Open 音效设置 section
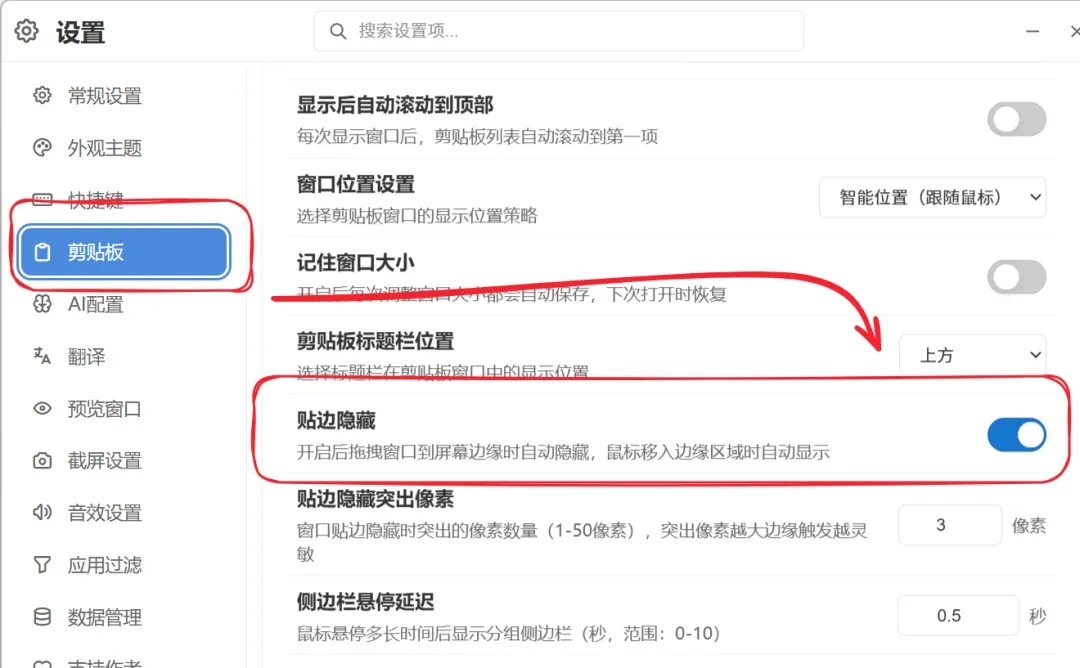This screenshot has width=1080, height=668. pyautogui.click(x=124, y=512)
